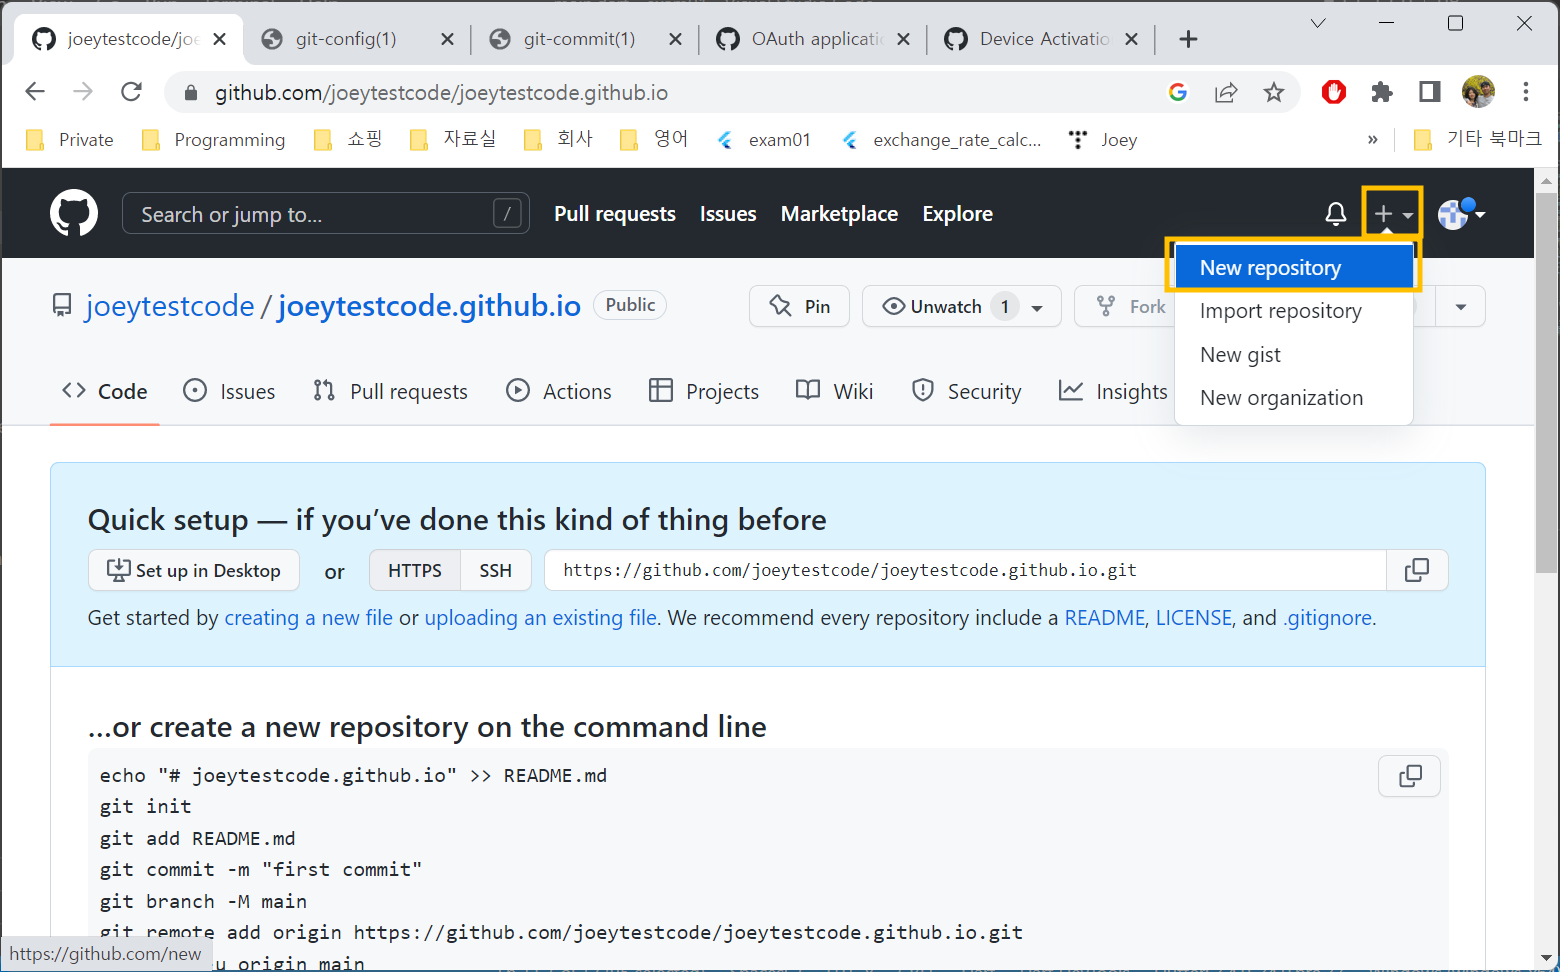The width and height of the screenshot is (1560, 972).
Task: Open the Insights tab
Action: (1113, 392)
